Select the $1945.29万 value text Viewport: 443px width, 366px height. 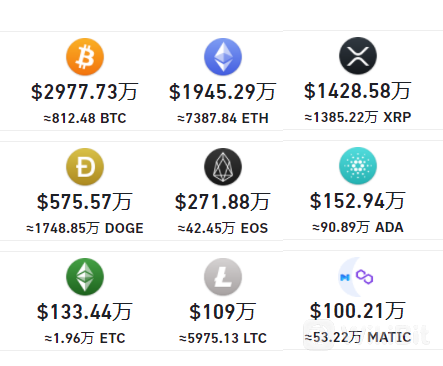(223, 92)
